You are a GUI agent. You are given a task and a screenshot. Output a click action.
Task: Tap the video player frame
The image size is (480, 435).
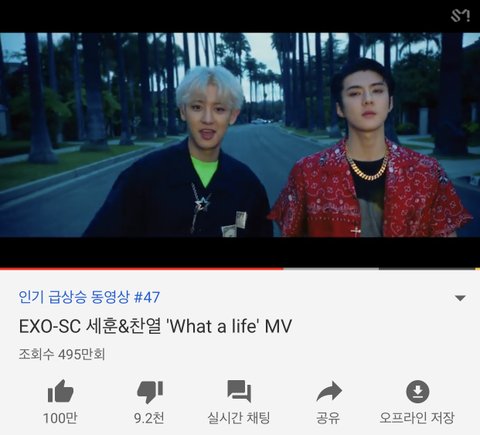(240, 135)
